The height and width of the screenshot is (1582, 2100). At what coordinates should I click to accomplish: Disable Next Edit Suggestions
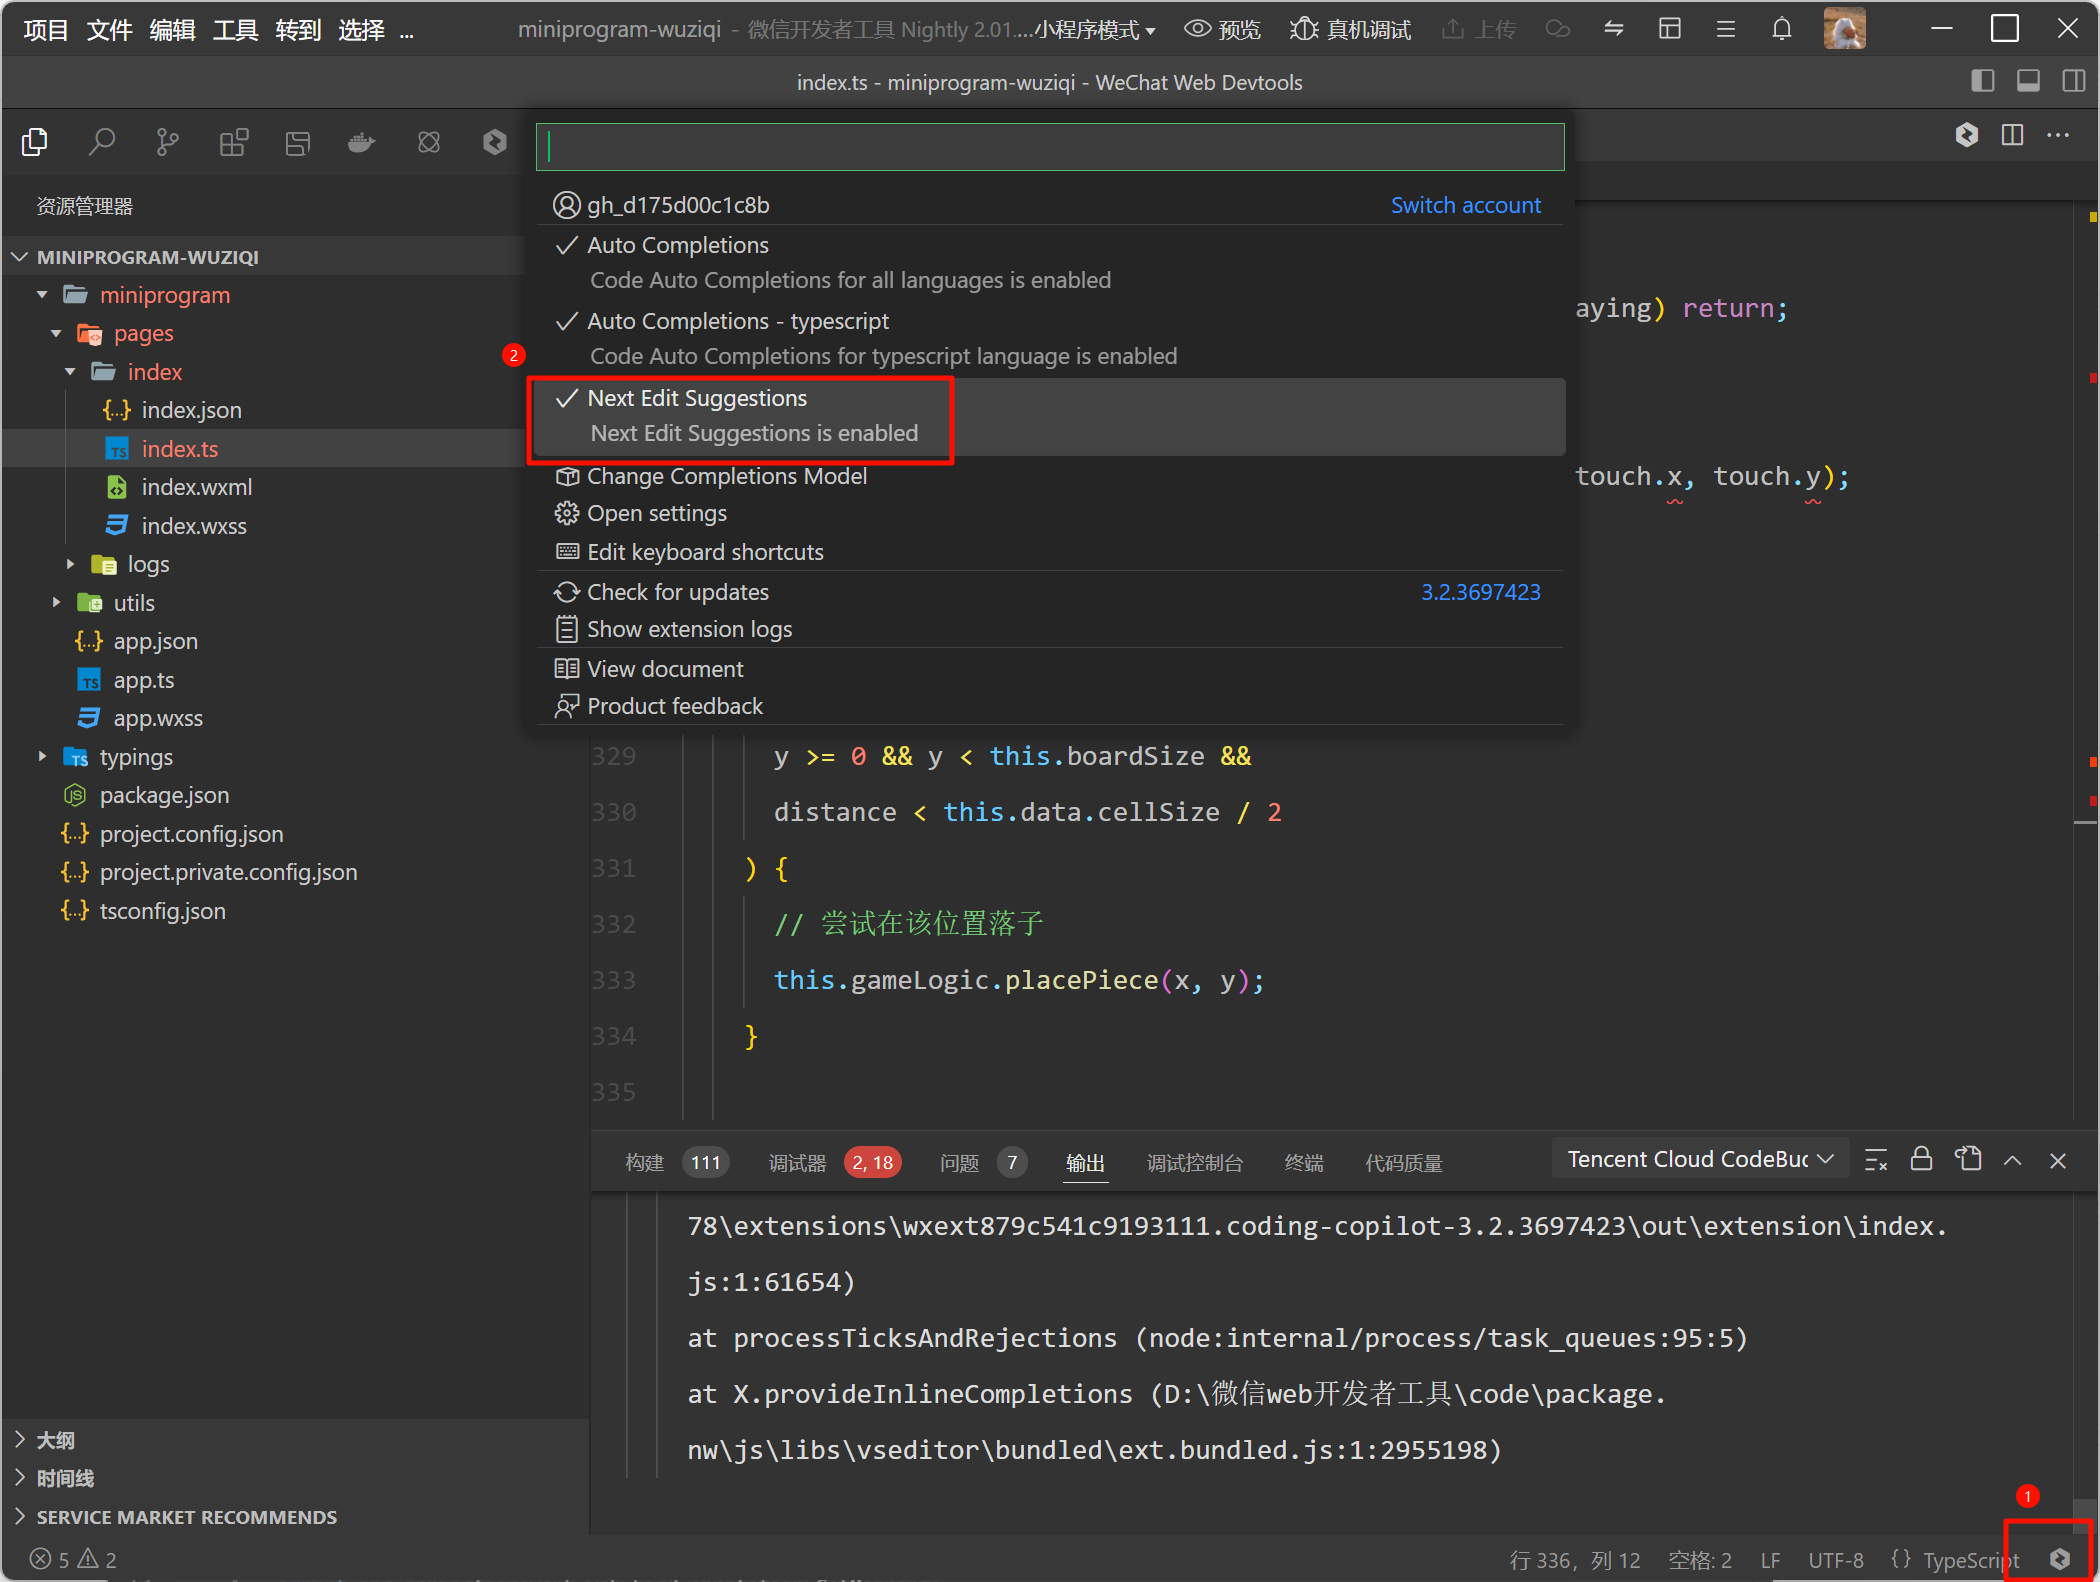(x=697, y=398)
